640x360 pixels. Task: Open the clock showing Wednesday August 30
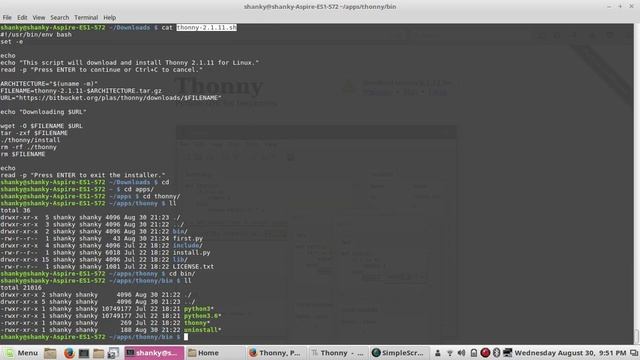coord(570,353)
